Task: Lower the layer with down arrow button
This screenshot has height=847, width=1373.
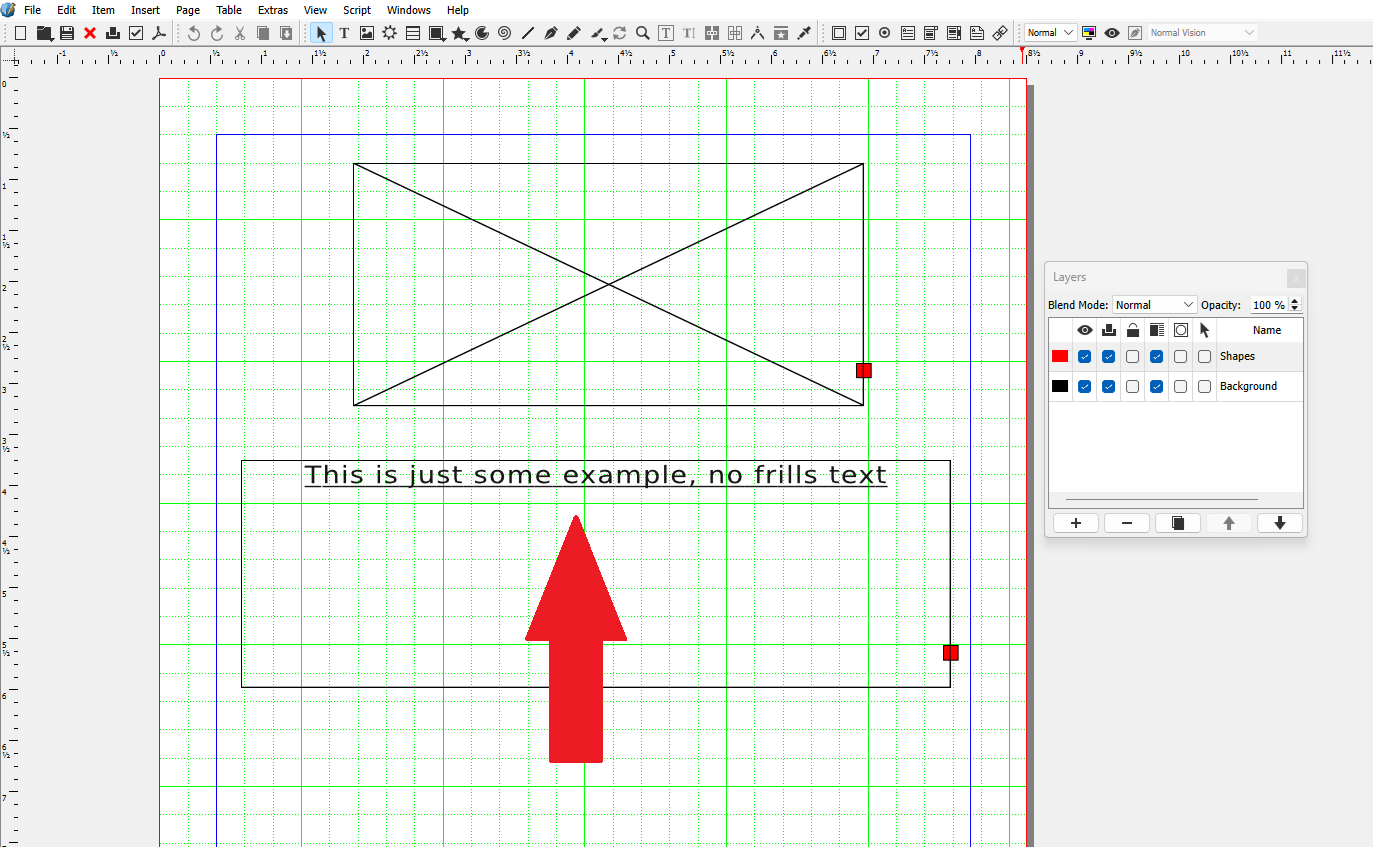Action: click(x=1280, y=523)
